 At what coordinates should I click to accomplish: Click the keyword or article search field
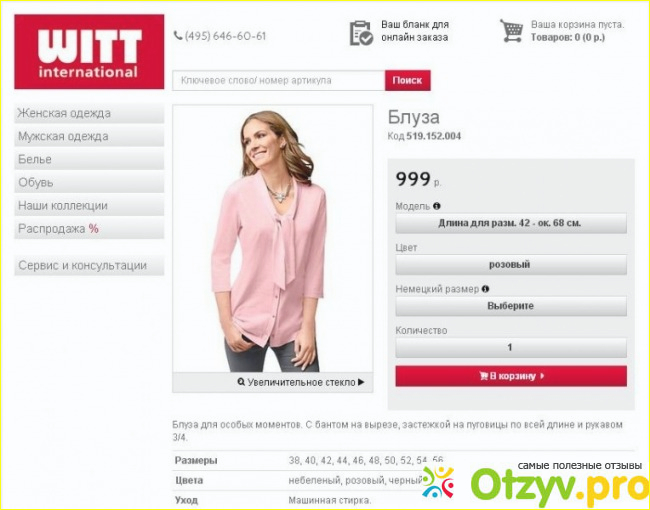(x=279, y=80)
